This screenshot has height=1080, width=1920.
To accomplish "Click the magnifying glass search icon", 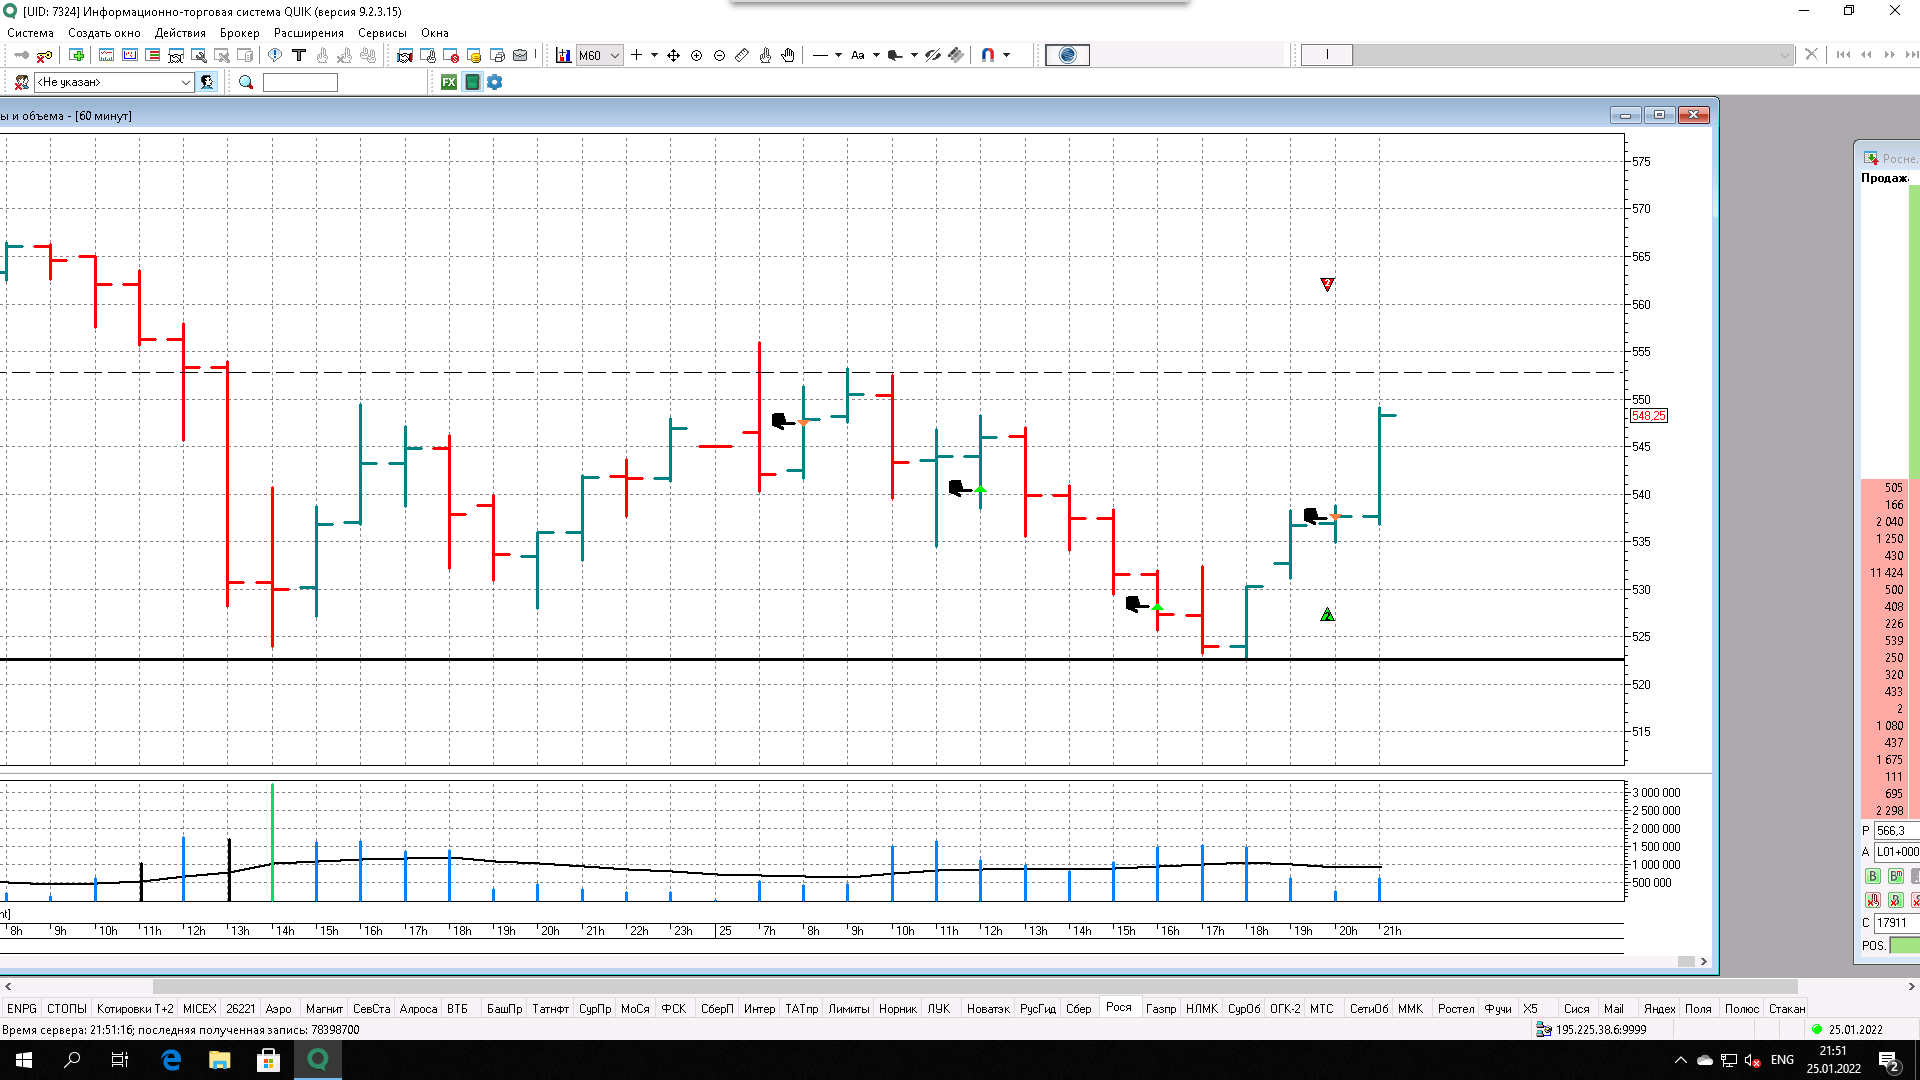I will tap(246, 83).
